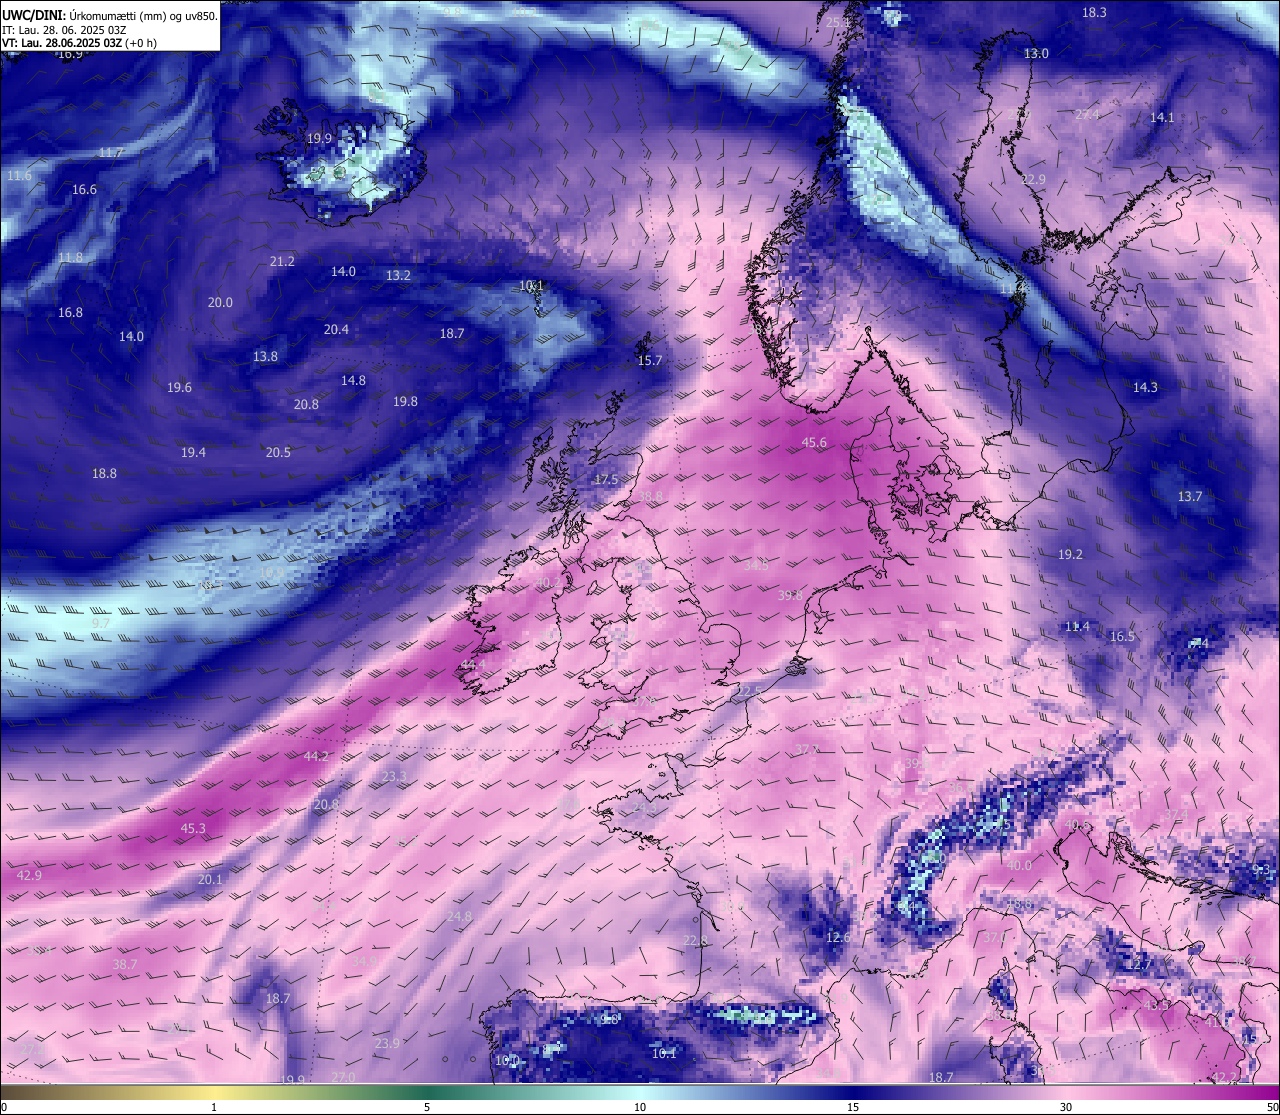This screenshot has height=1115, width=1280.
Task: Click the 14.8 value on the map
Action: pos(353,381)
